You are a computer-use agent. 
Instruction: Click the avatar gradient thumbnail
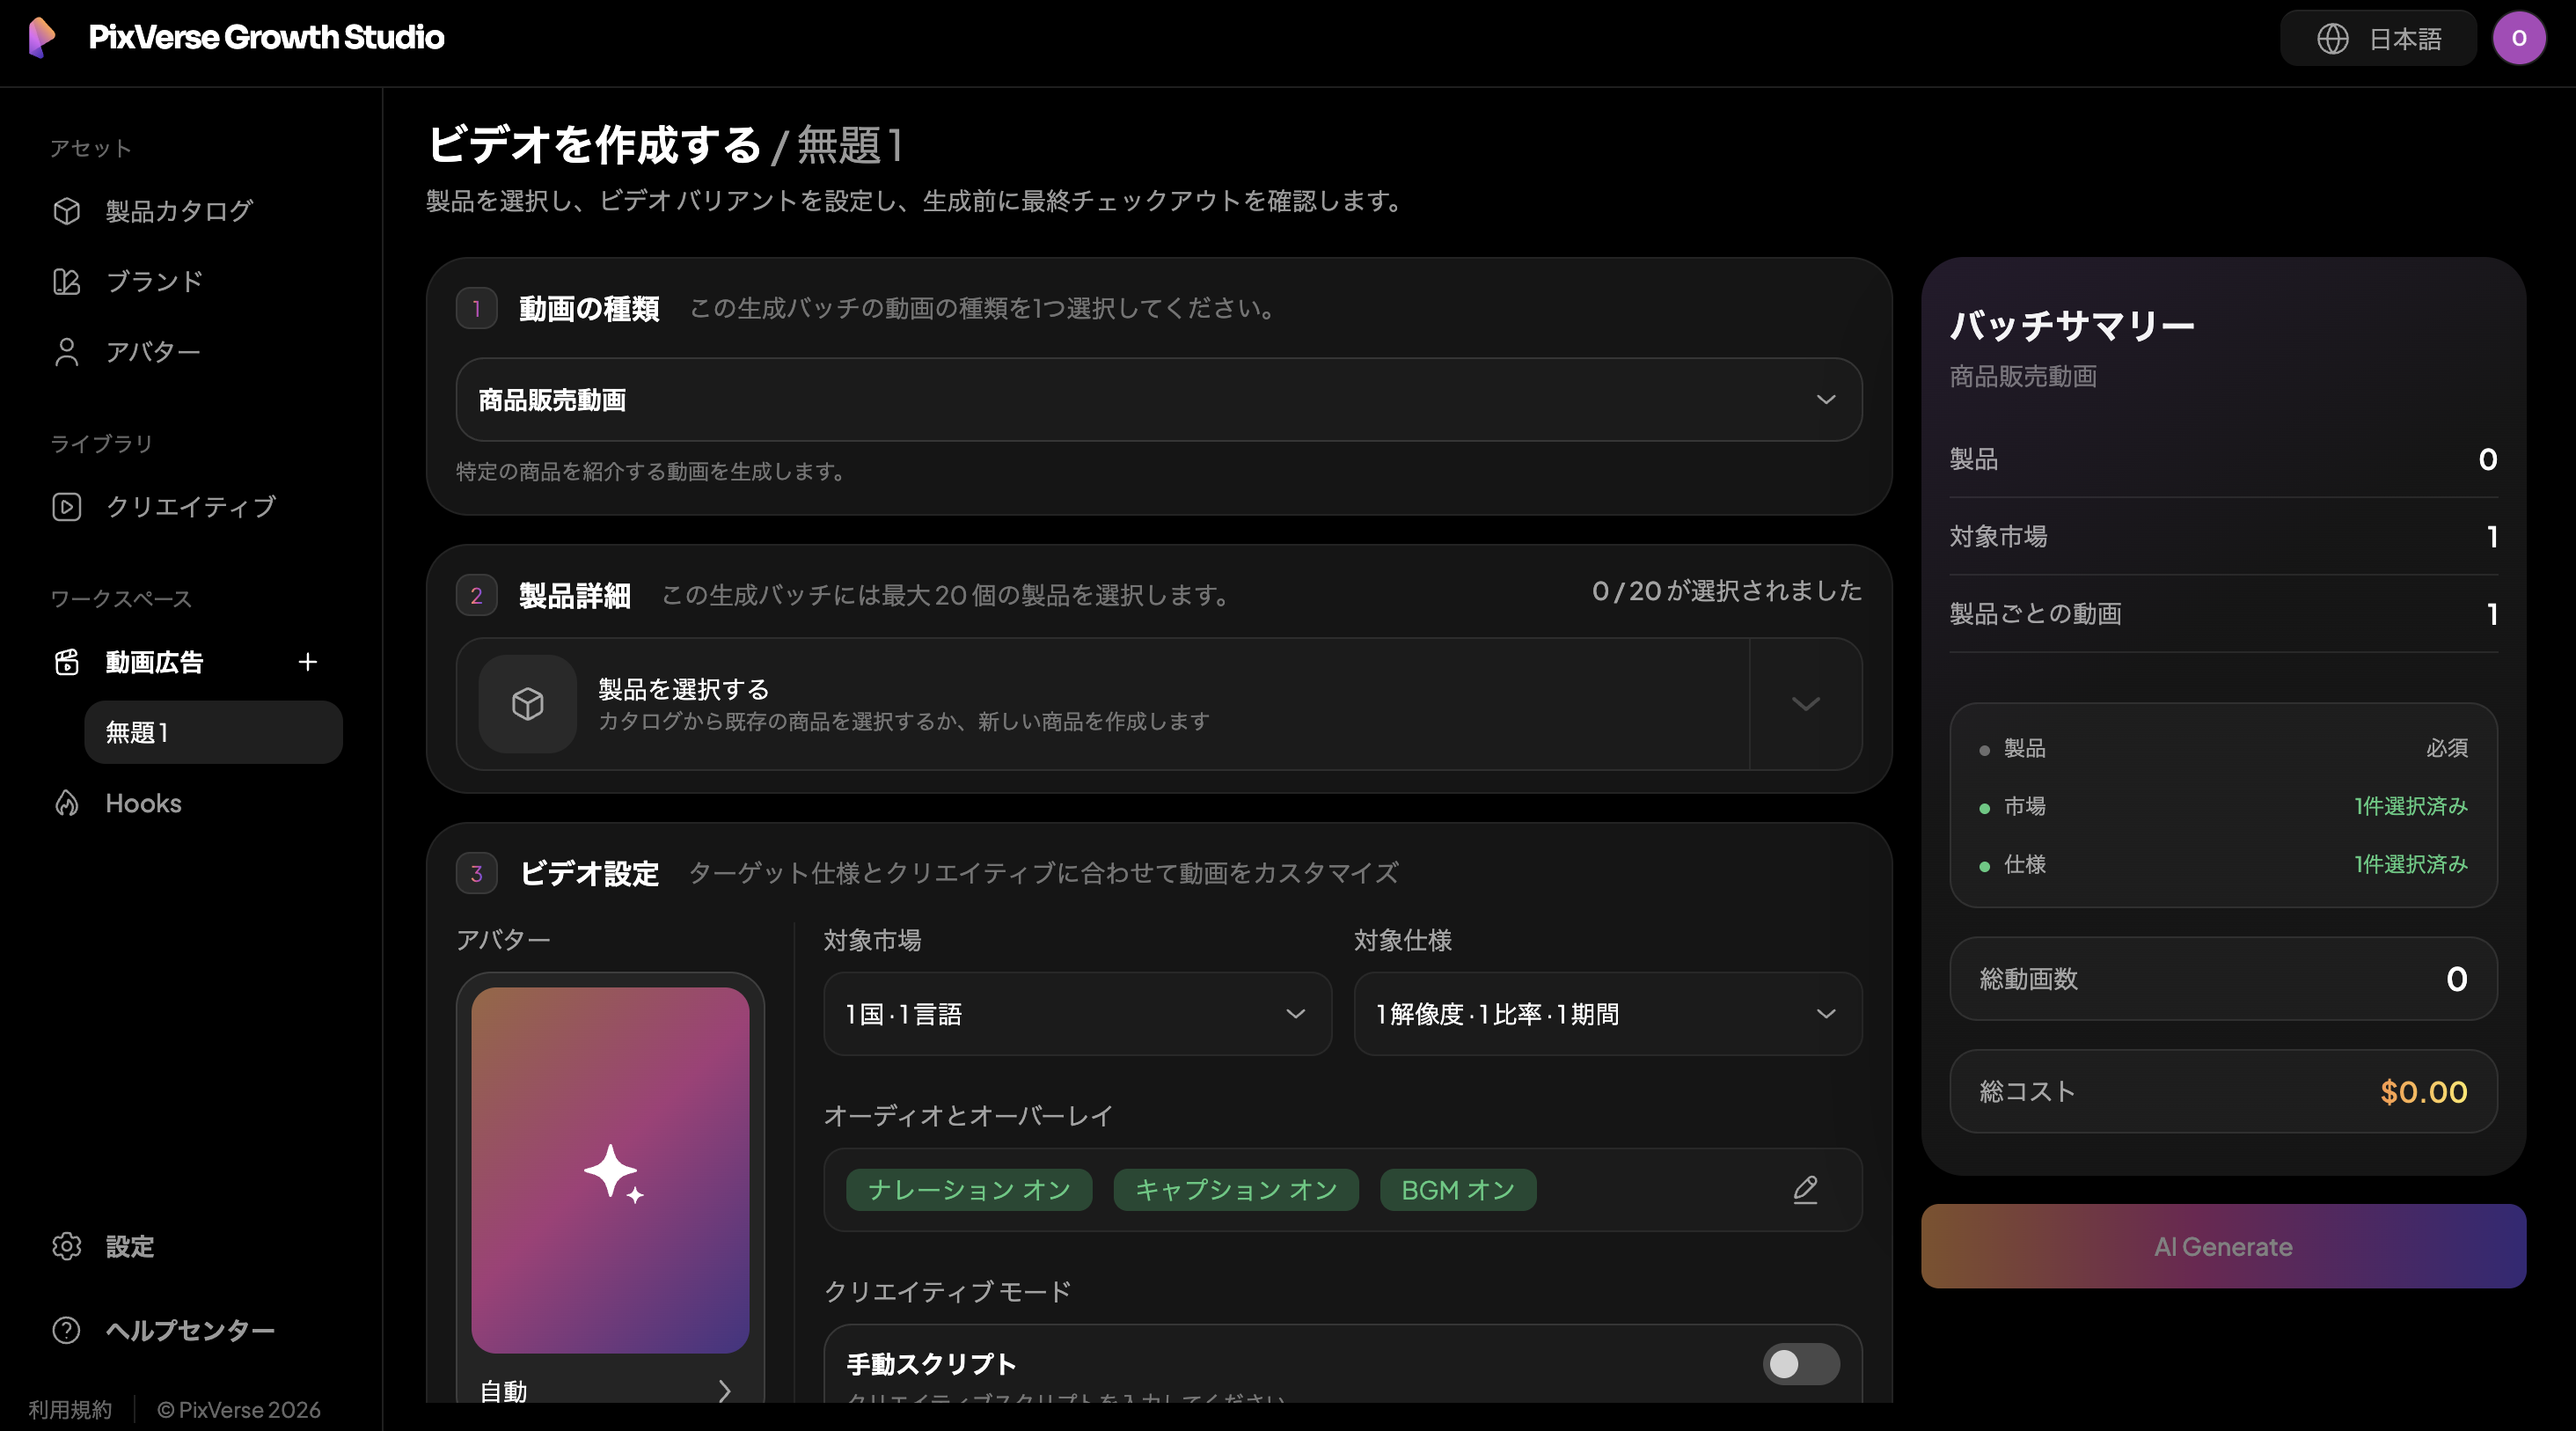(610, 1170)
